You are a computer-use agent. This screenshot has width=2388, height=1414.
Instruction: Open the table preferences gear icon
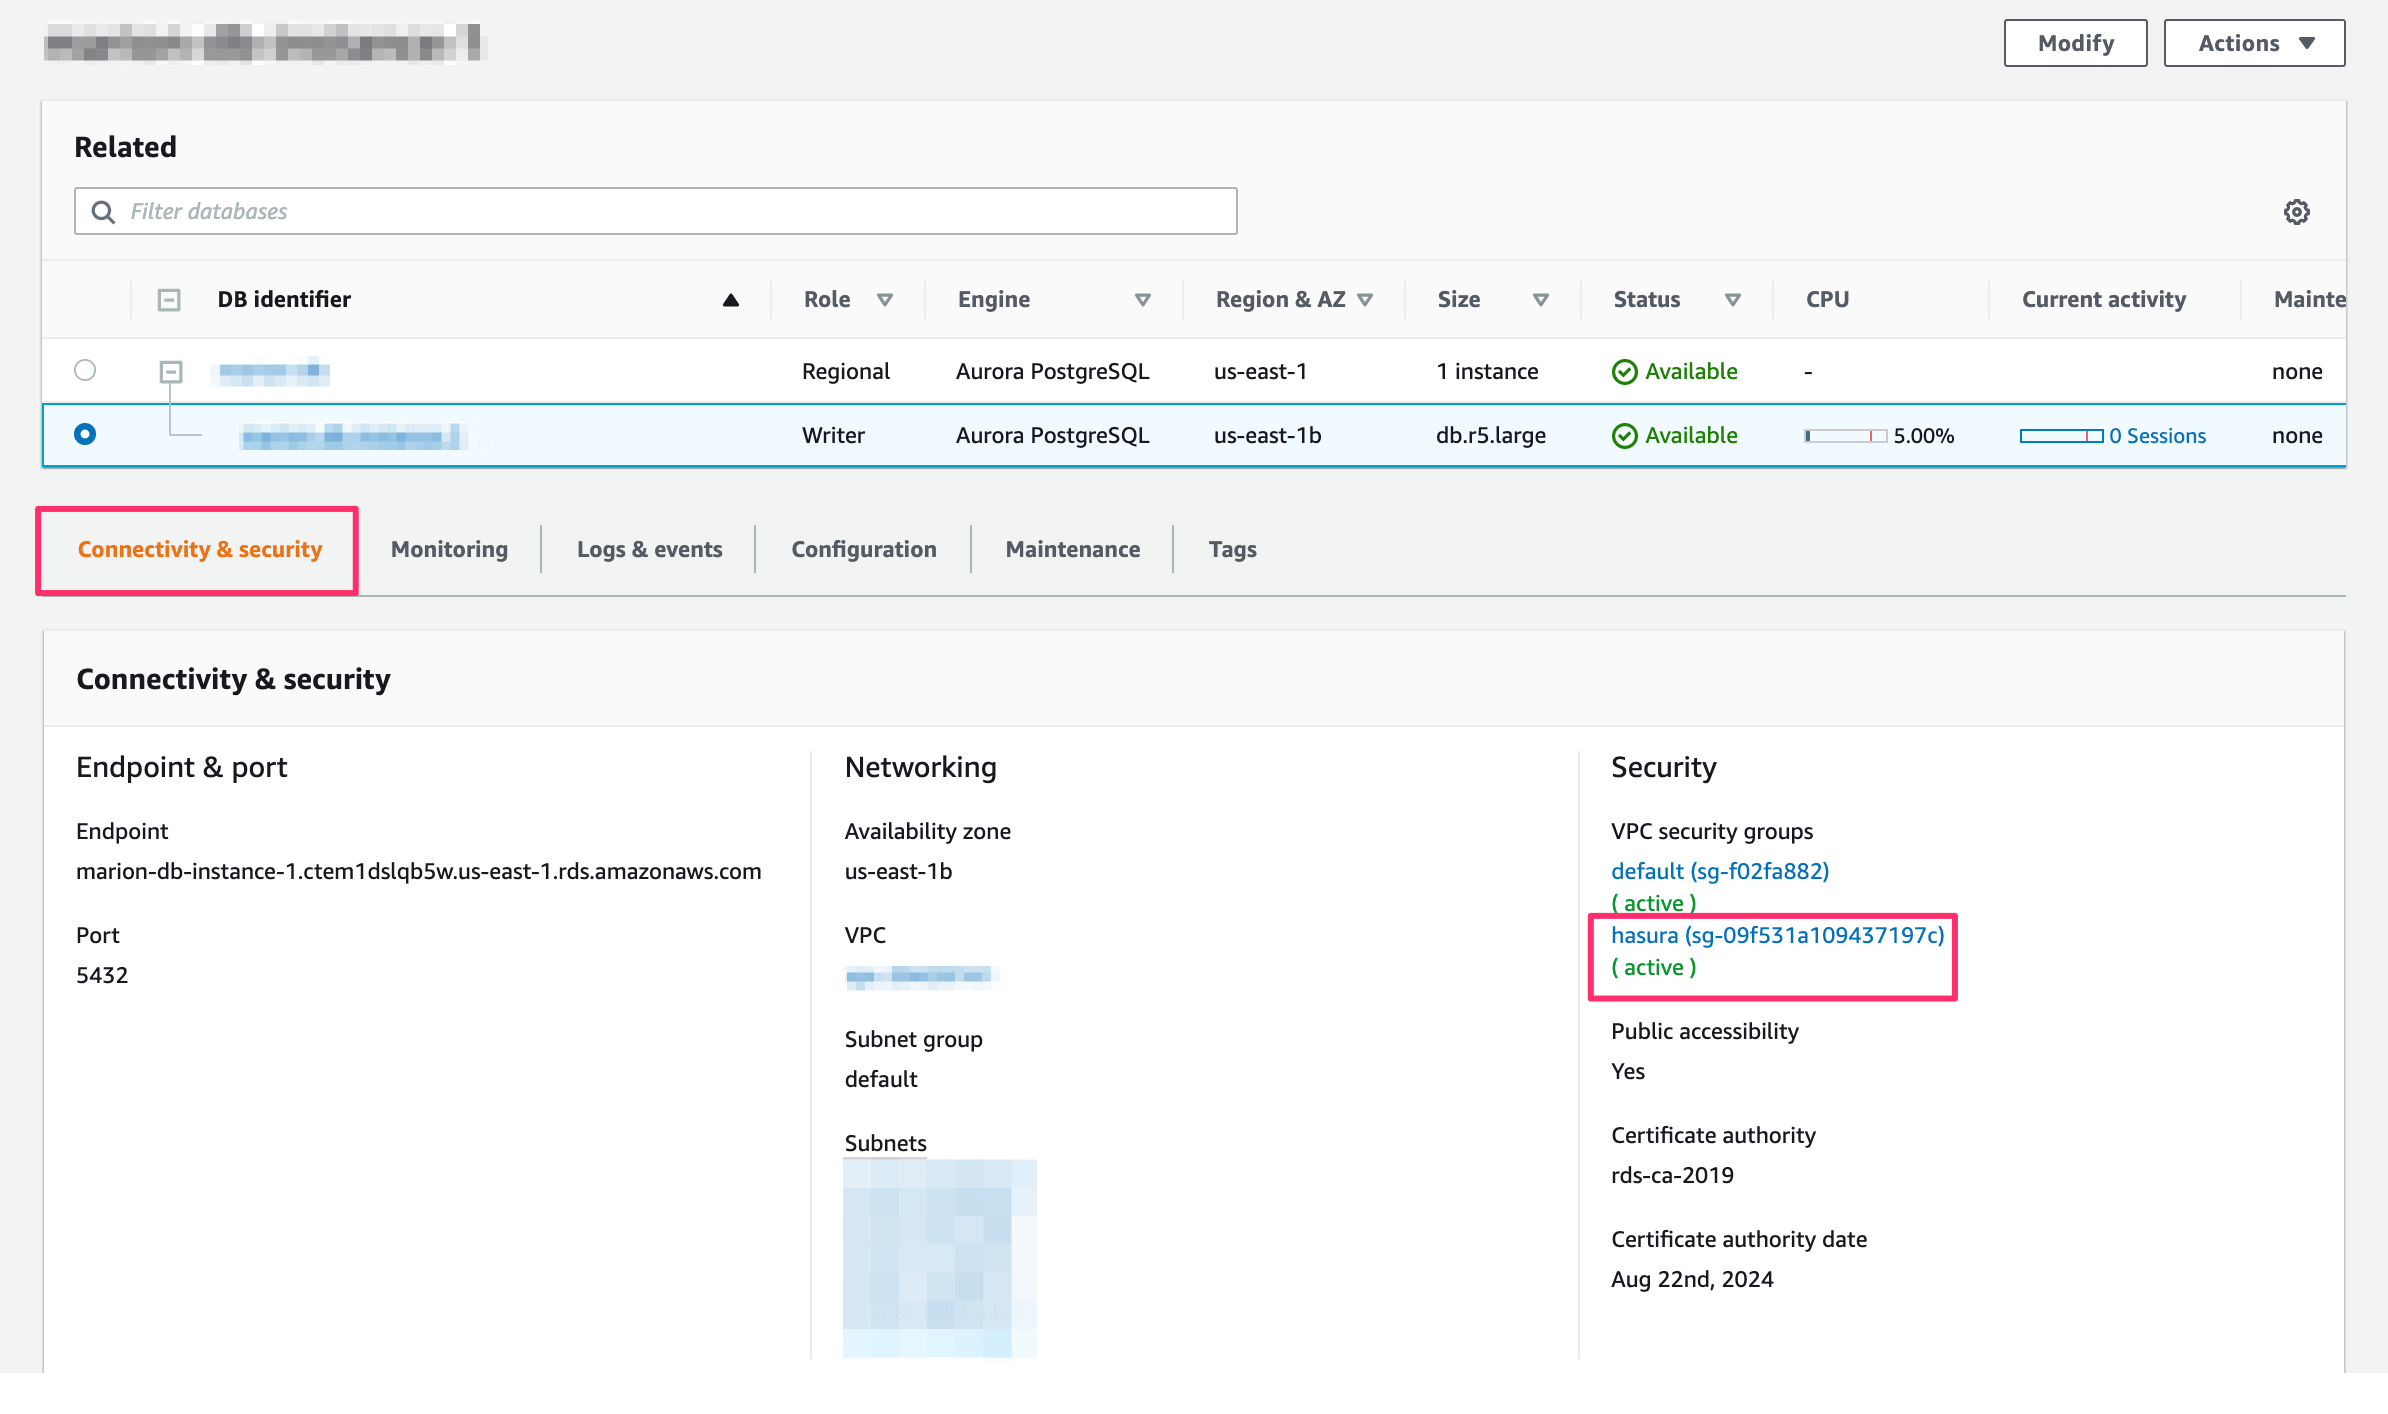2297,211
